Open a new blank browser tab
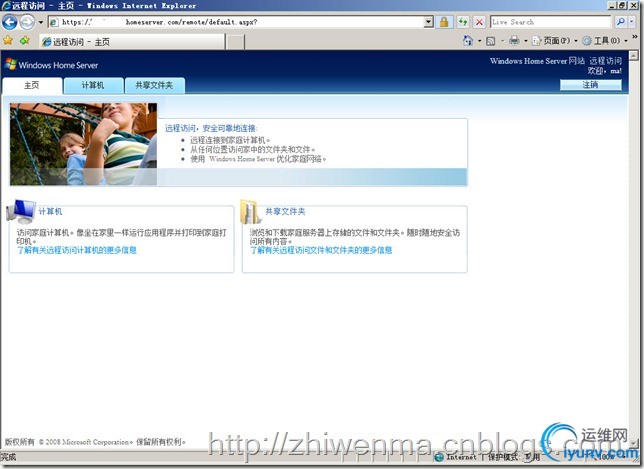 235,42
